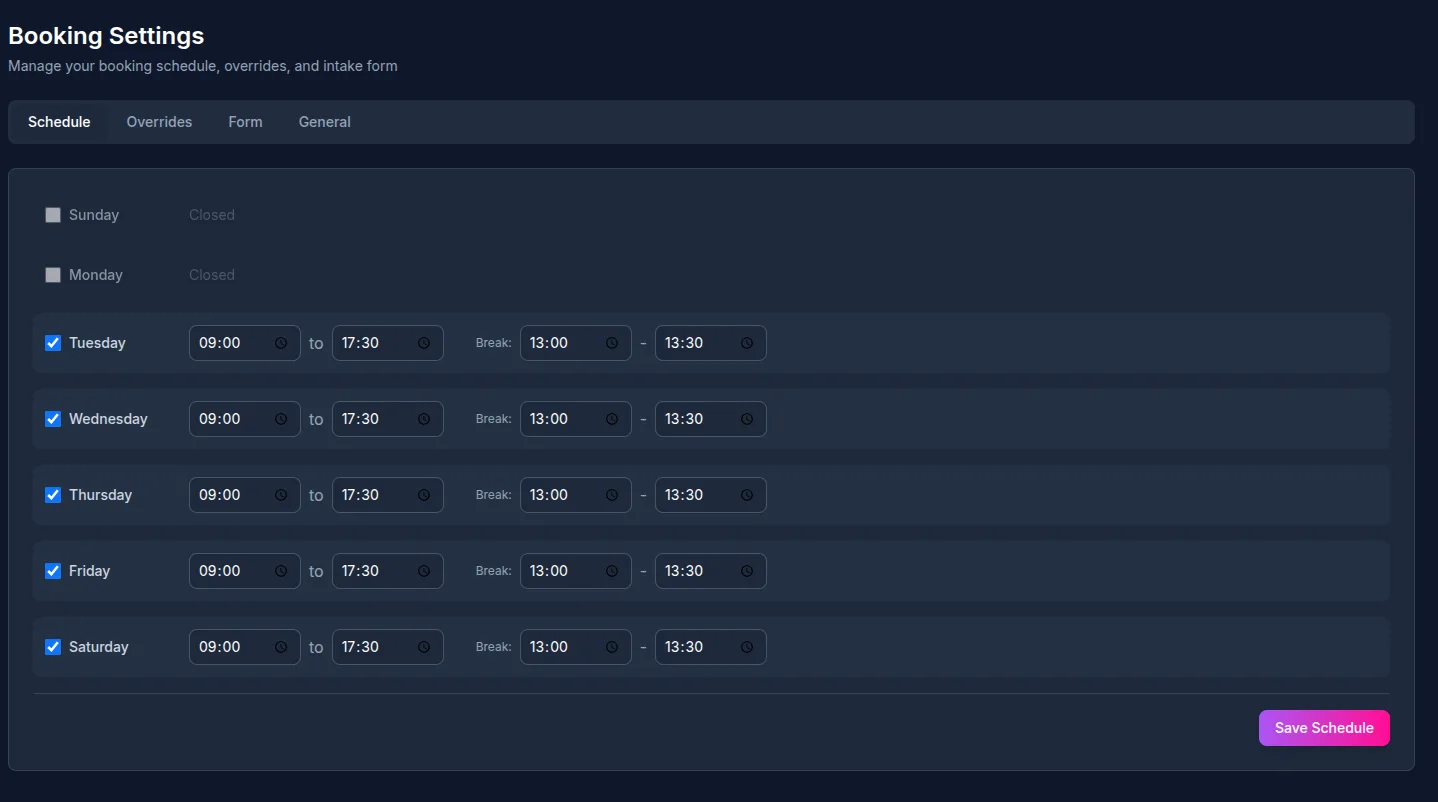Go to the General tab
The height and width of the screenshot is (802, 1438).
(324, 122)
